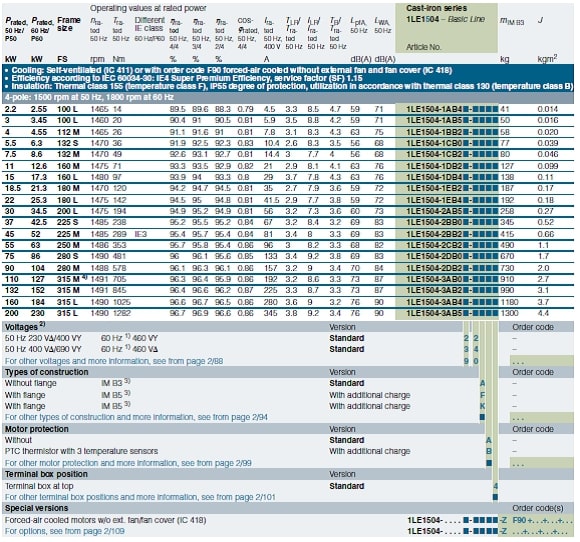Click torque value 1282 Nm
Screen dimensions: 580x542
click(x=122, y=313)
